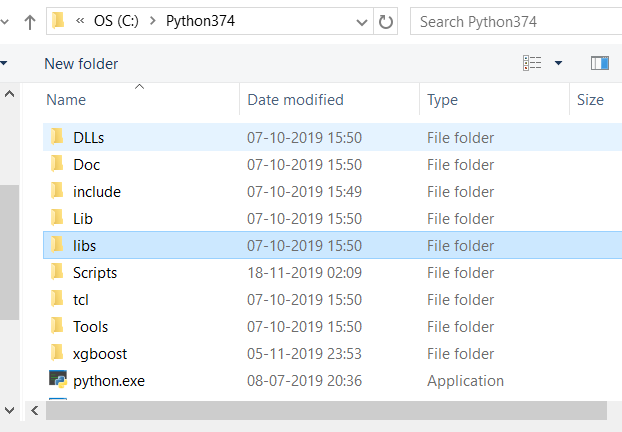Select the libs folder name
This screenshot has height=432, width=622.
[84, 246]
